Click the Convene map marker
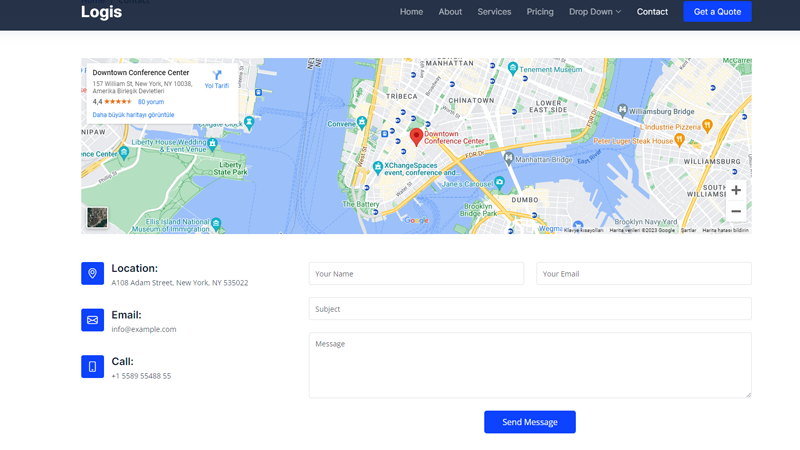Viewport: 800px width, 450px height. [x=362, y=122]
